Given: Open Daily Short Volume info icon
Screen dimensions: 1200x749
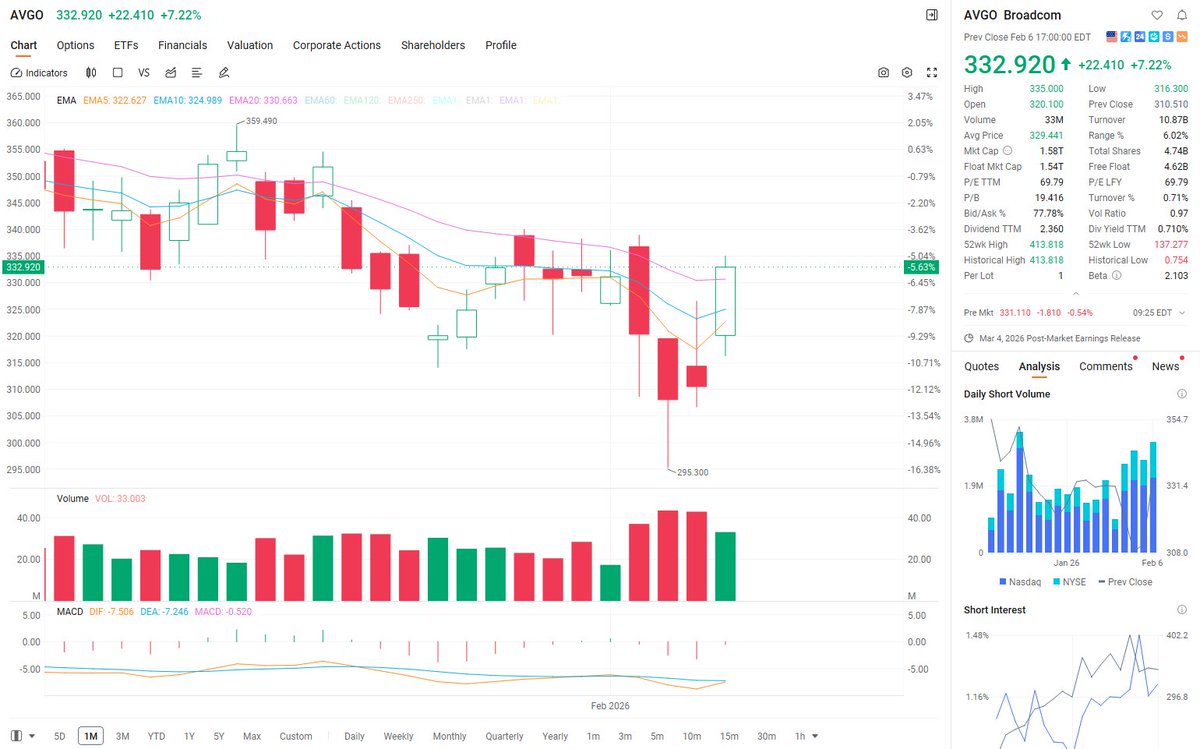Looking at the screenshot, I should (x=1182, y=394).
